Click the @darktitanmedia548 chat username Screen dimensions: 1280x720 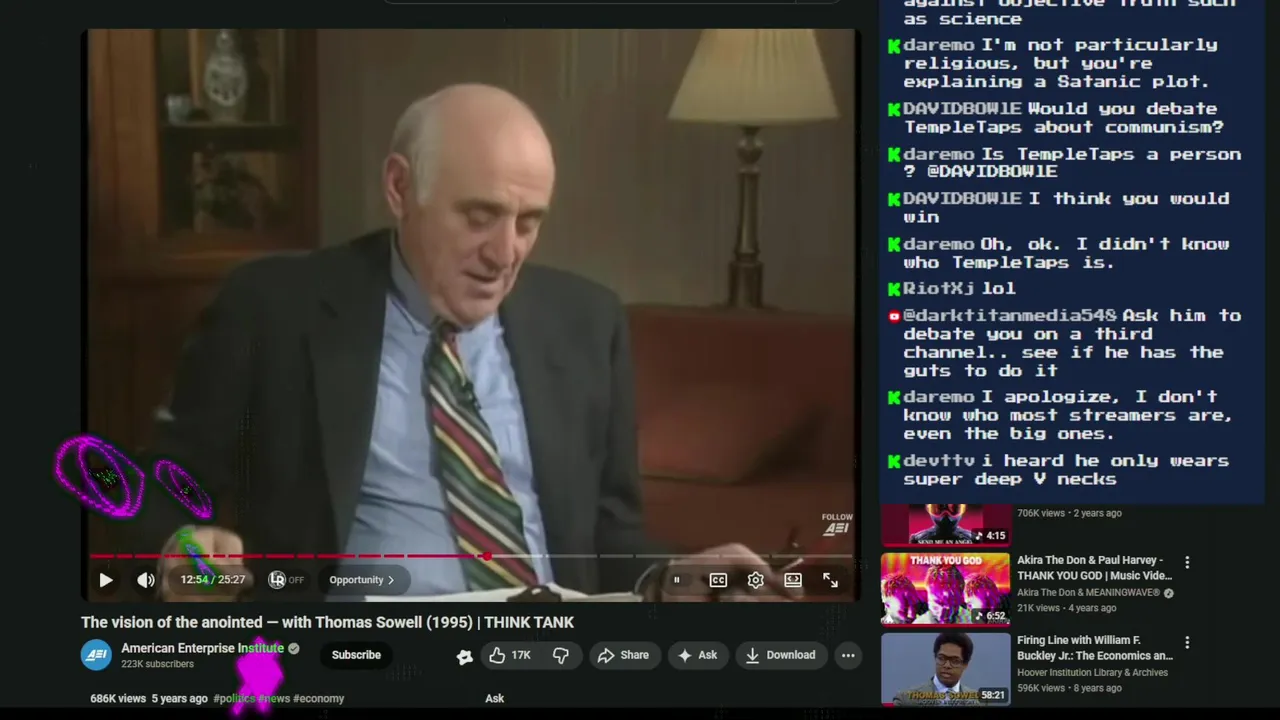[x=1010, y=315]
